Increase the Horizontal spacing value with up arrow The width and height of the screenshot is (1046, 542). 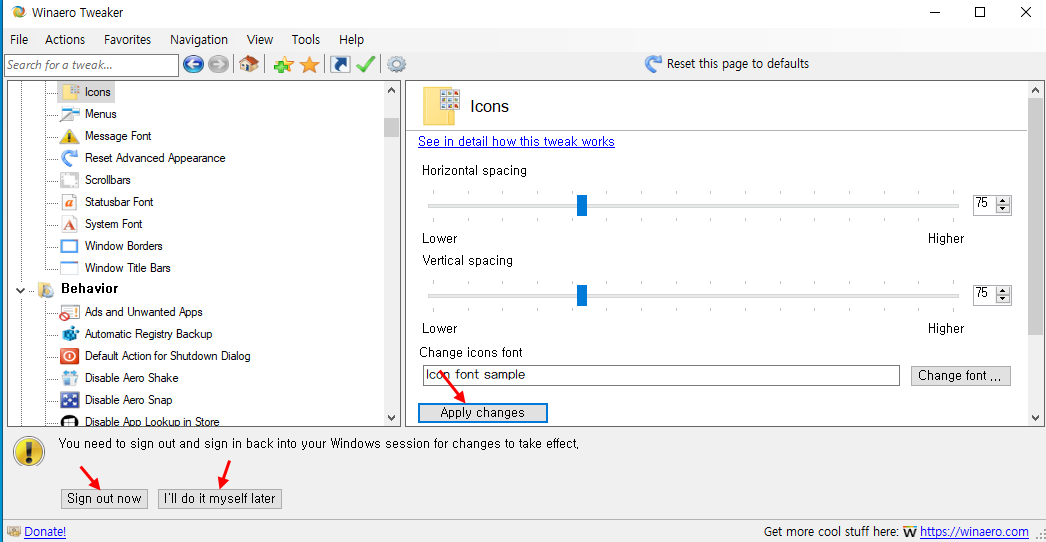[x=1002, y=201]
